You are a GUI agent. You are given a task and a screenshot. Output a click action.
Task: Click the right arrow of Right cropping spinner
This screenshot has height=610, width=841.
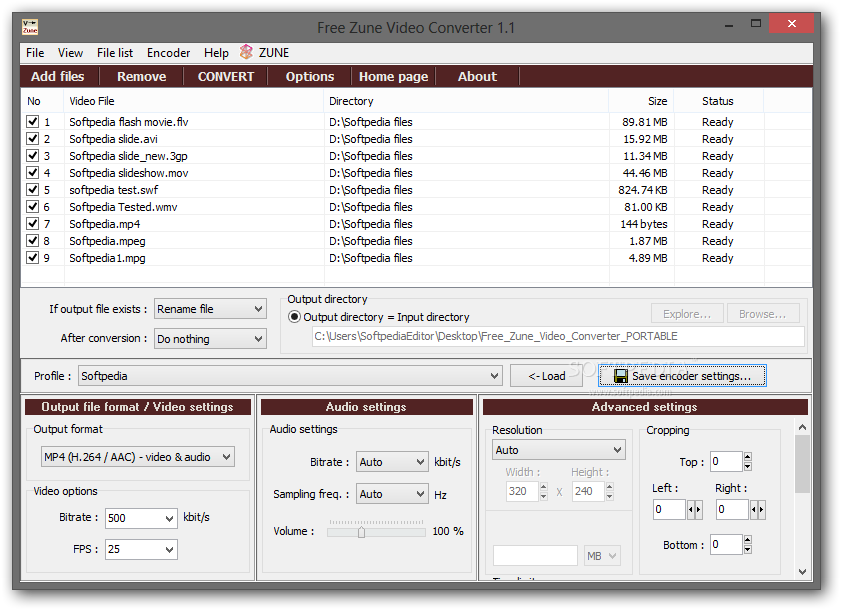[x=761, y=509]
